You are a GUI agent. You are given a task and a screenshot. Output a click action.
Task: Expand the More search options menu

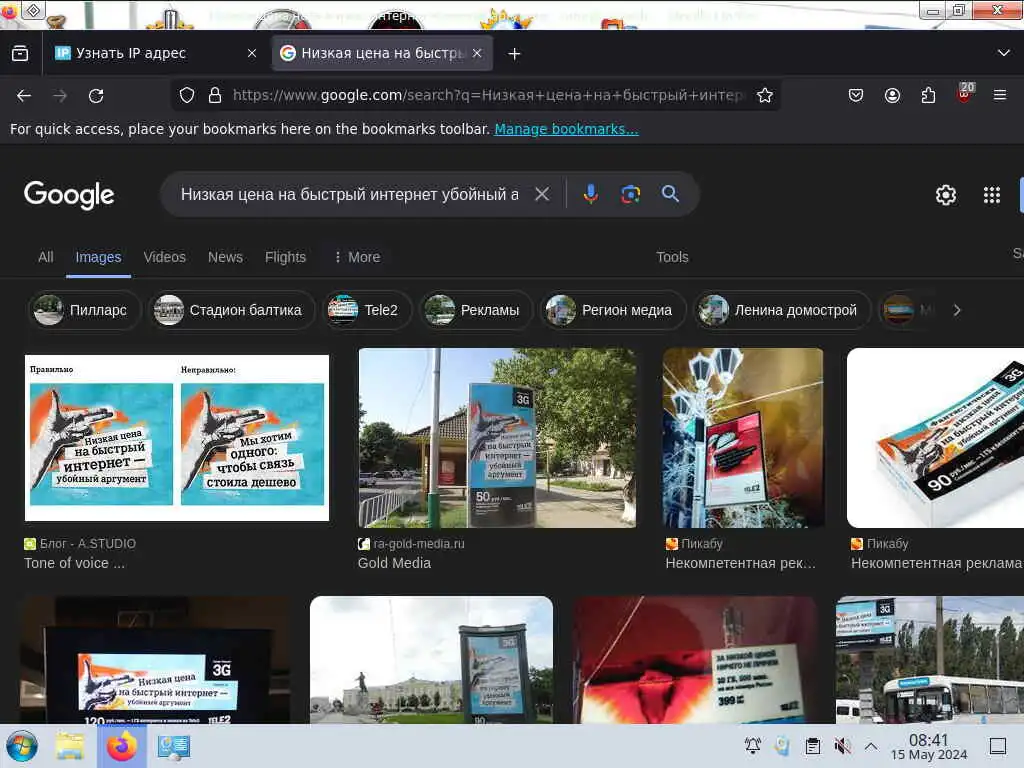pos(357,257)
